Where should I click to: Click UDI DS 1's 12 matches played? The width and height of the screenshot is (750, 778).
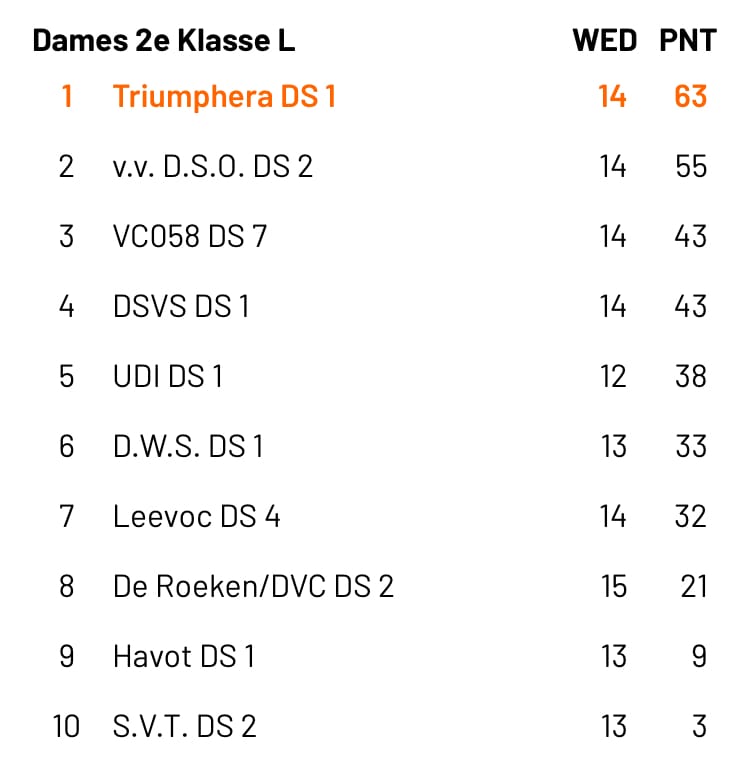point(613,376)
